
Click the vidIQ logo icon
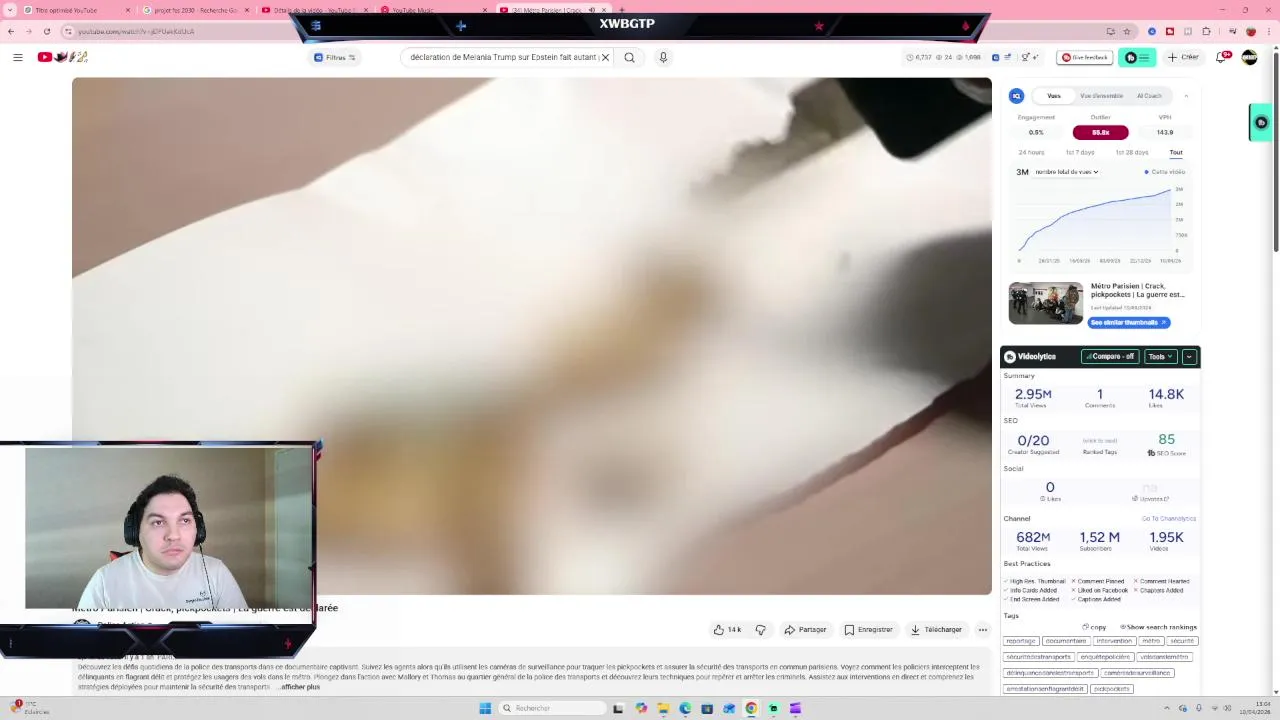pyautogui.click(x=1016, y=96)
